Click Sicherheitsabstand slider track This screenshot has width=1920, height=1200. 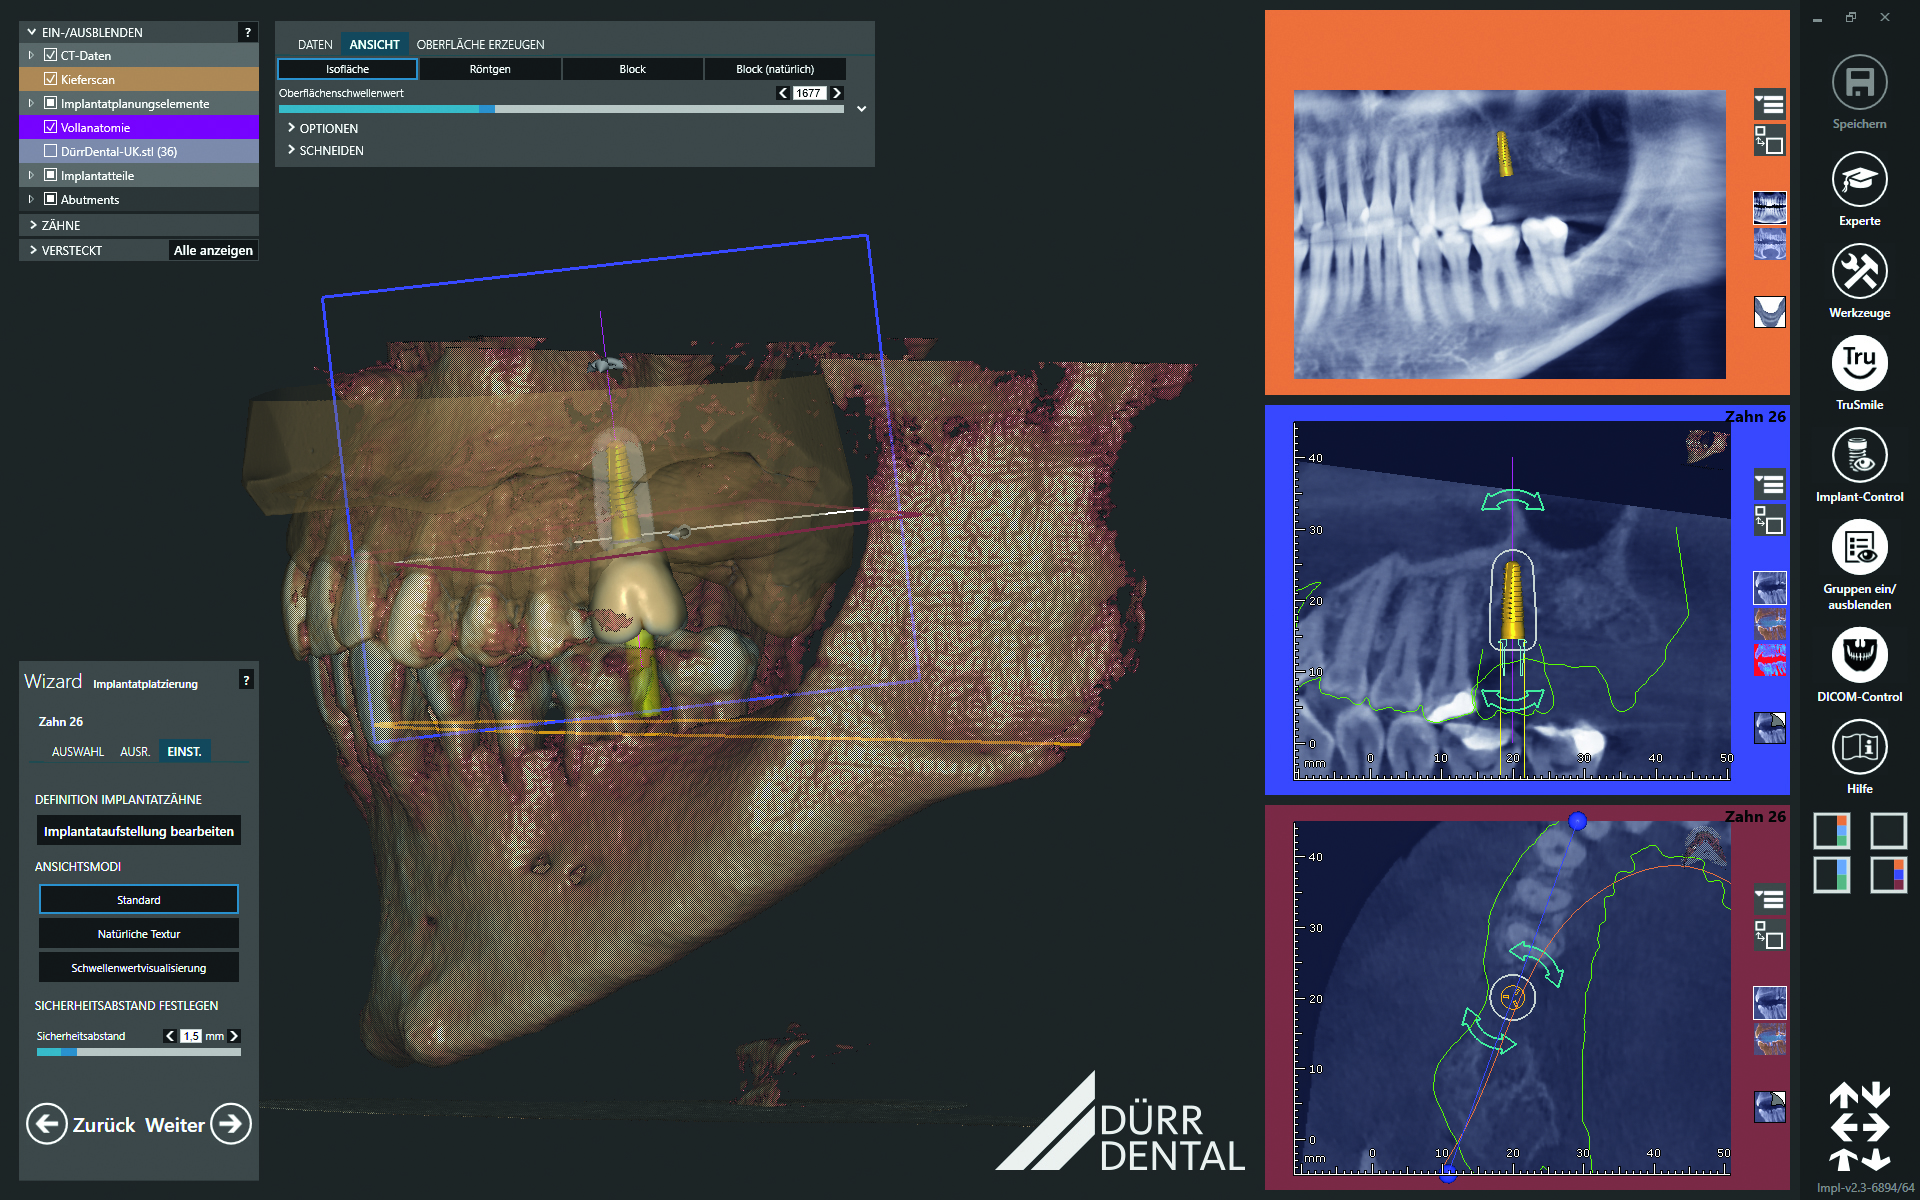click(x=139, y=1052)
